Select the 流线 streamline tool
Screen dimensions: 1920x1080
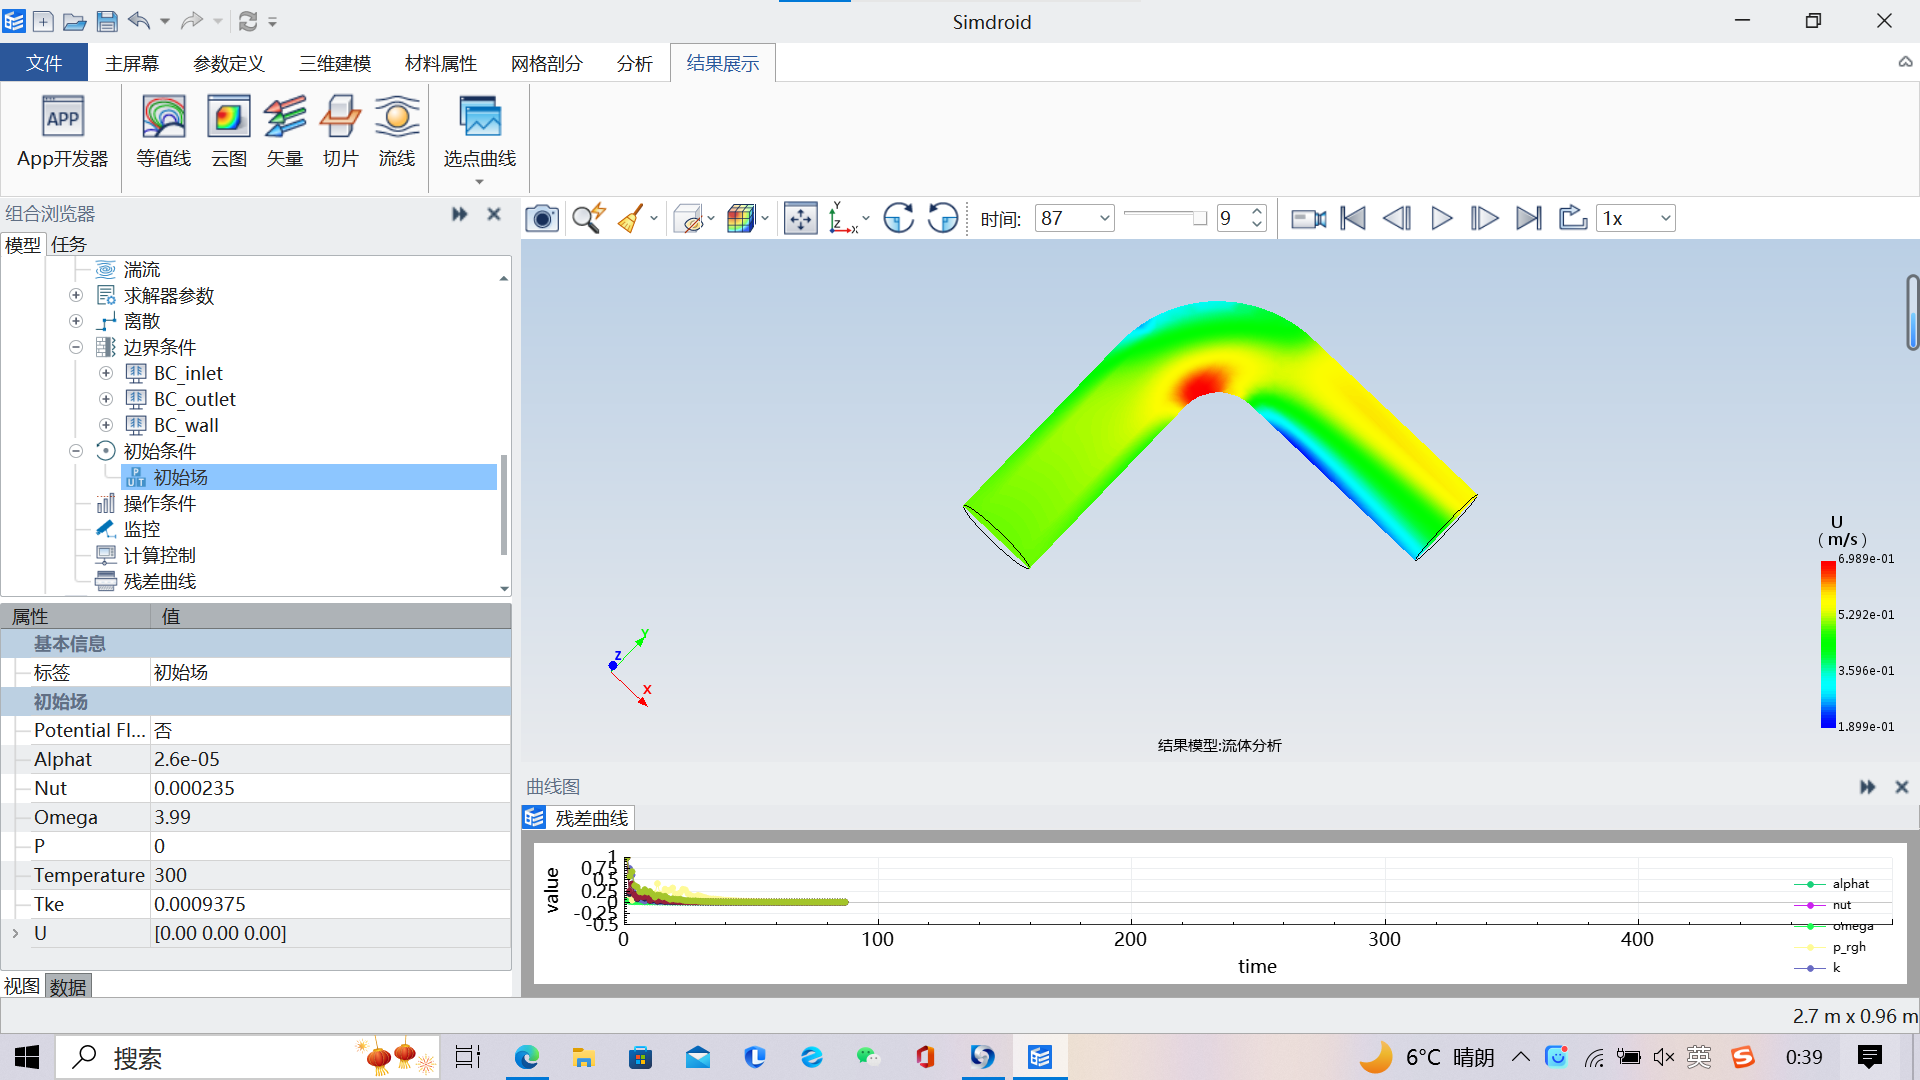click(x=396, y=132)
